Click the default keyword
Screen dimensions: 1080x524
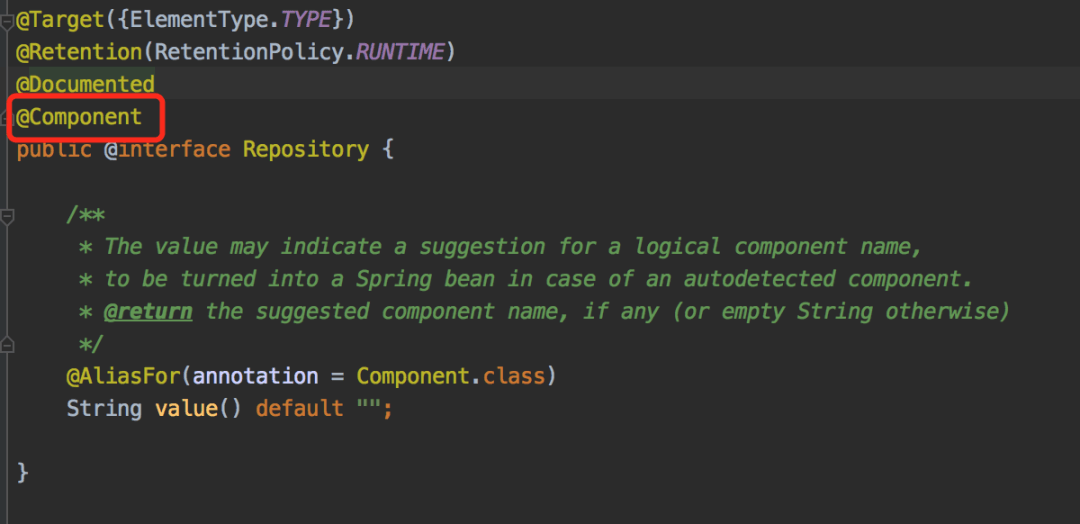coord(299,409)
